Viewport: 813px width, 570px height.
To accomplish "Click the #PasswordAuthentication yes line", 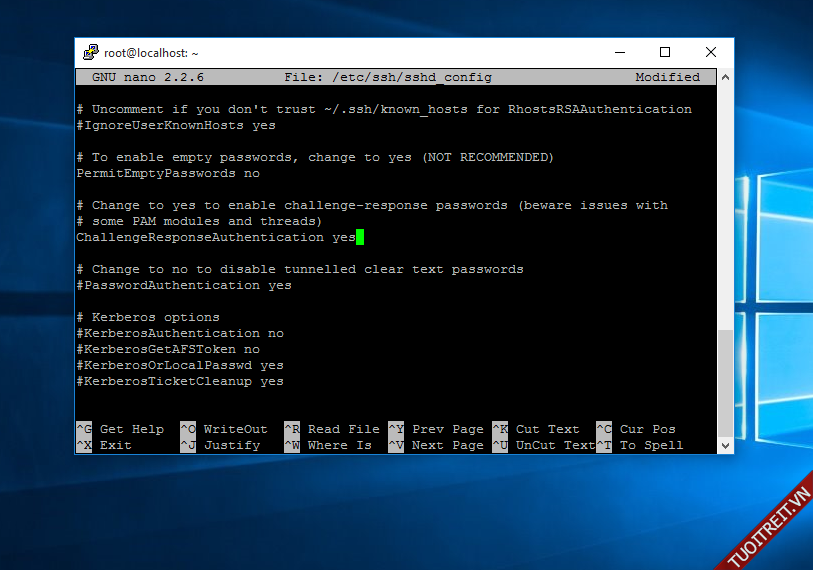I will click(x=184, y=285).
